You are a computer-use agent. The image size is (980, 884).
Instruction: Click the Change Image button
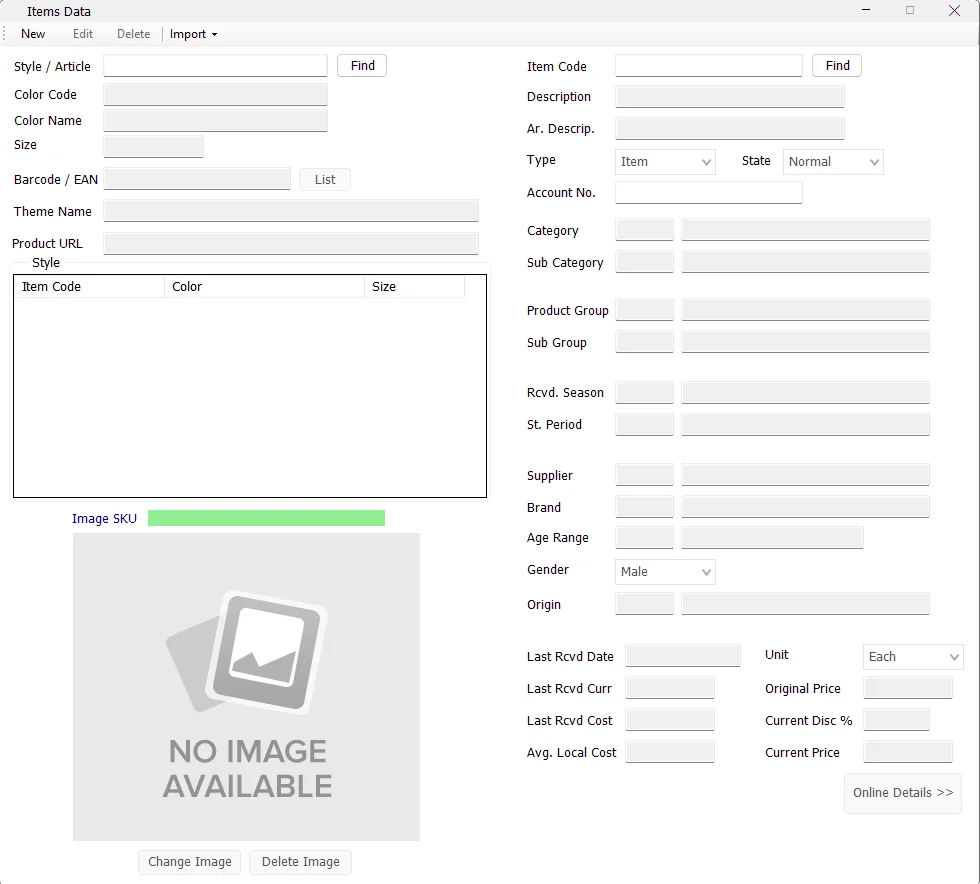click(x=189, y=861)
